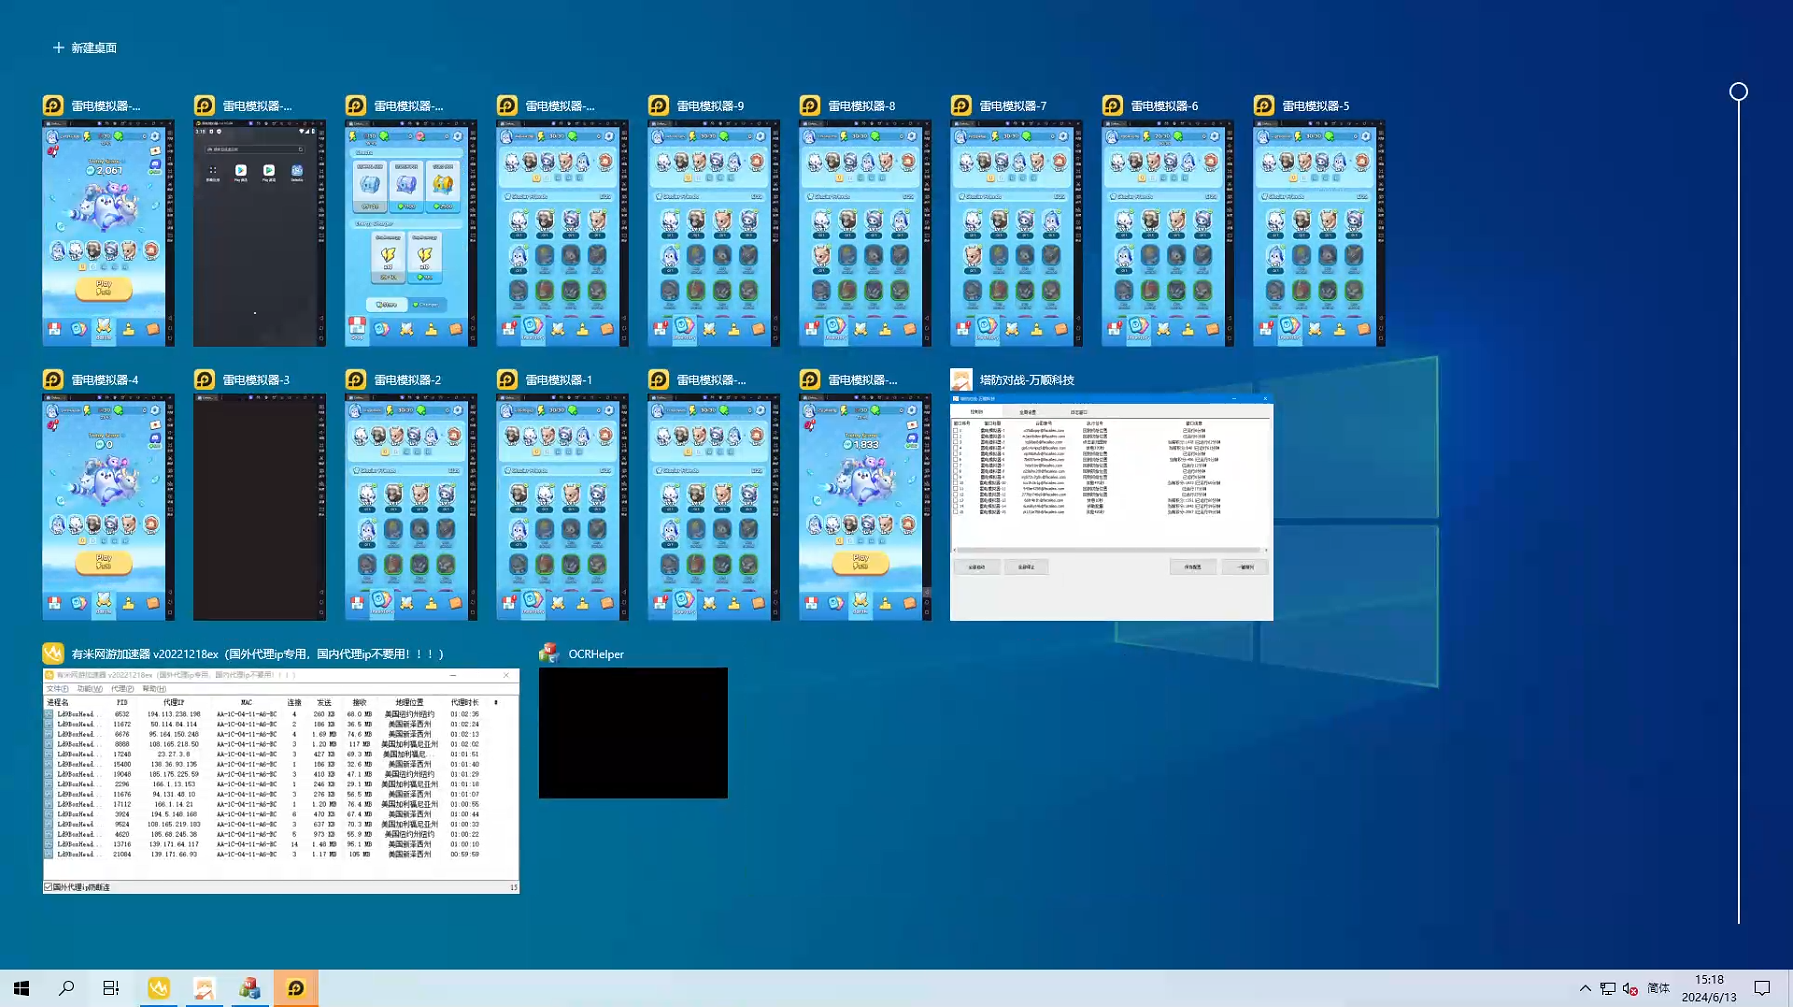Open the Windows Start menu
Screen dimensions: 1793x1007
pos(21,988)
